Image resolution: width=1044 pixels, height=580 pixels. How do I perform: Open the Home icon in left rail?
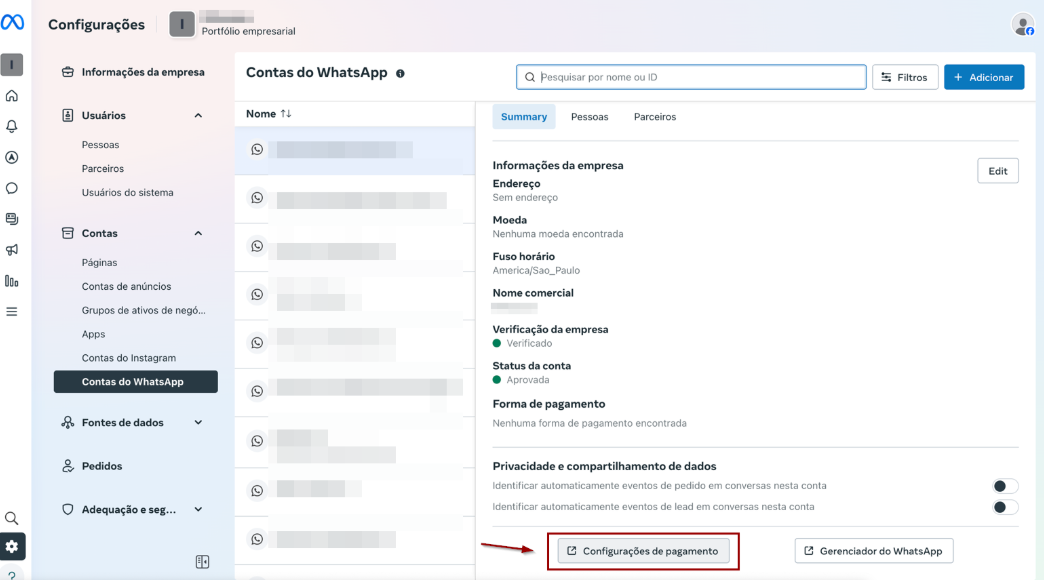[12, 96]
